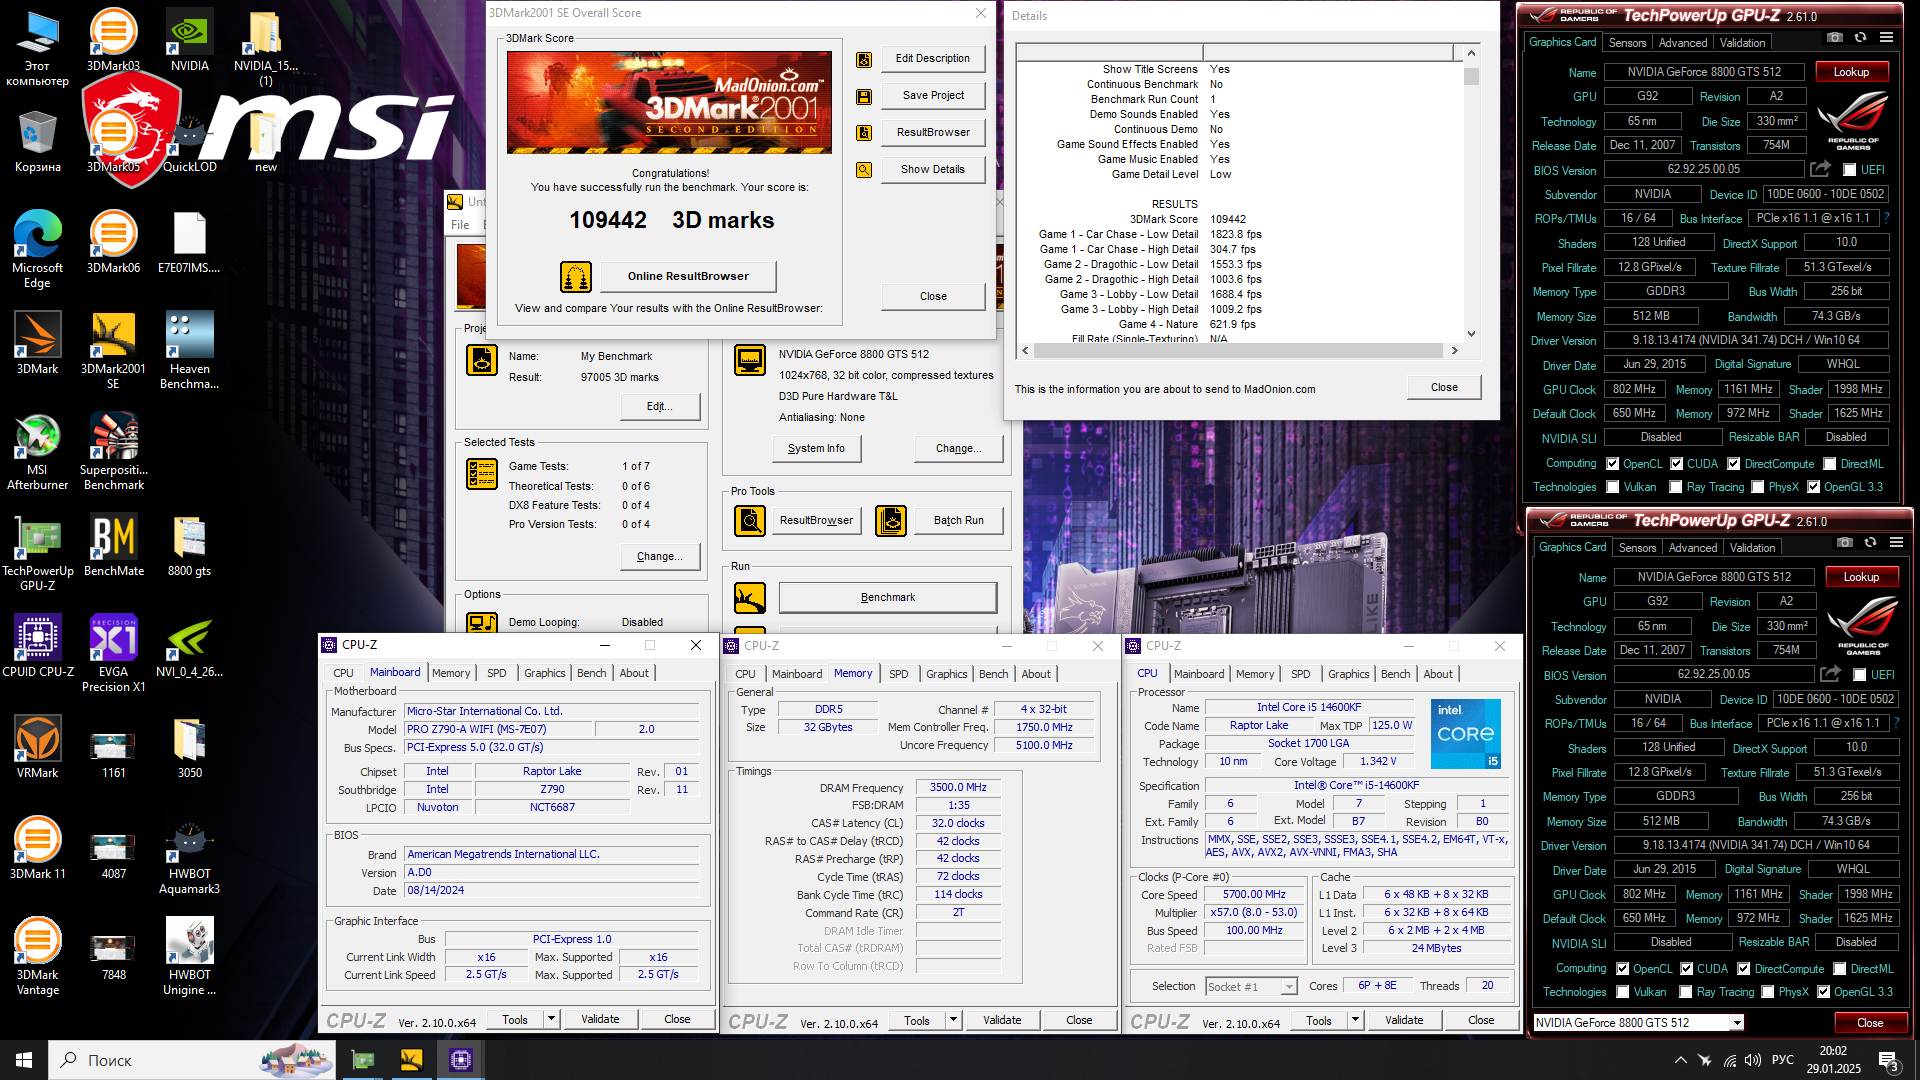This screenshot has width=1920, height=1080.
Task: Click the Save Project button
Action: [x=933, y=96]
